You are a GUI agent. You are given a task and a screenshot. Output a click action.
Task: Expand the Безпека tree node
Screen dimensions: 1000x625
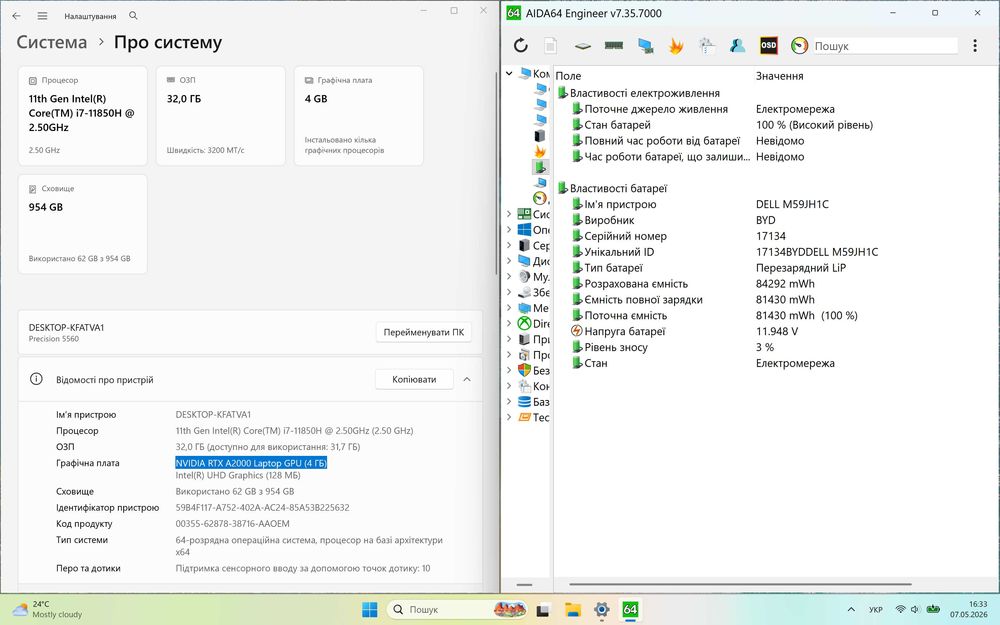pyautogui.click(x=509, y=370)
